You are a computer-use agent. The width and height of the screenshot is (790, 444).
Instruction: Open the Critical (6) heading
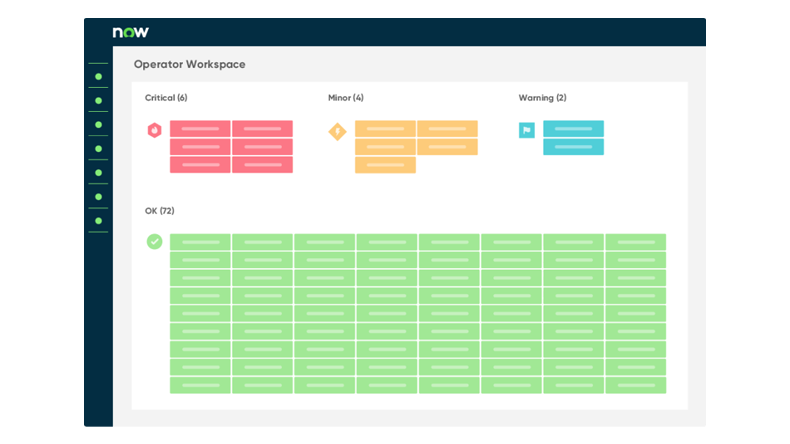click(166, 98)
